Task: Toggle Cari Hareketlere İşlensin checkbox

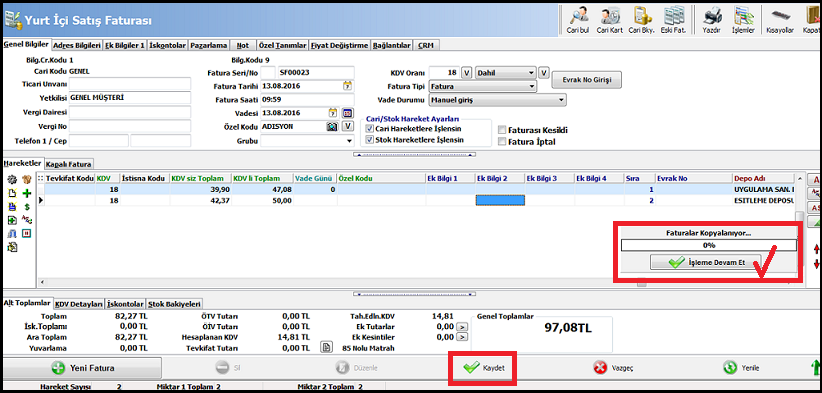Action: (x=370, y=129)
